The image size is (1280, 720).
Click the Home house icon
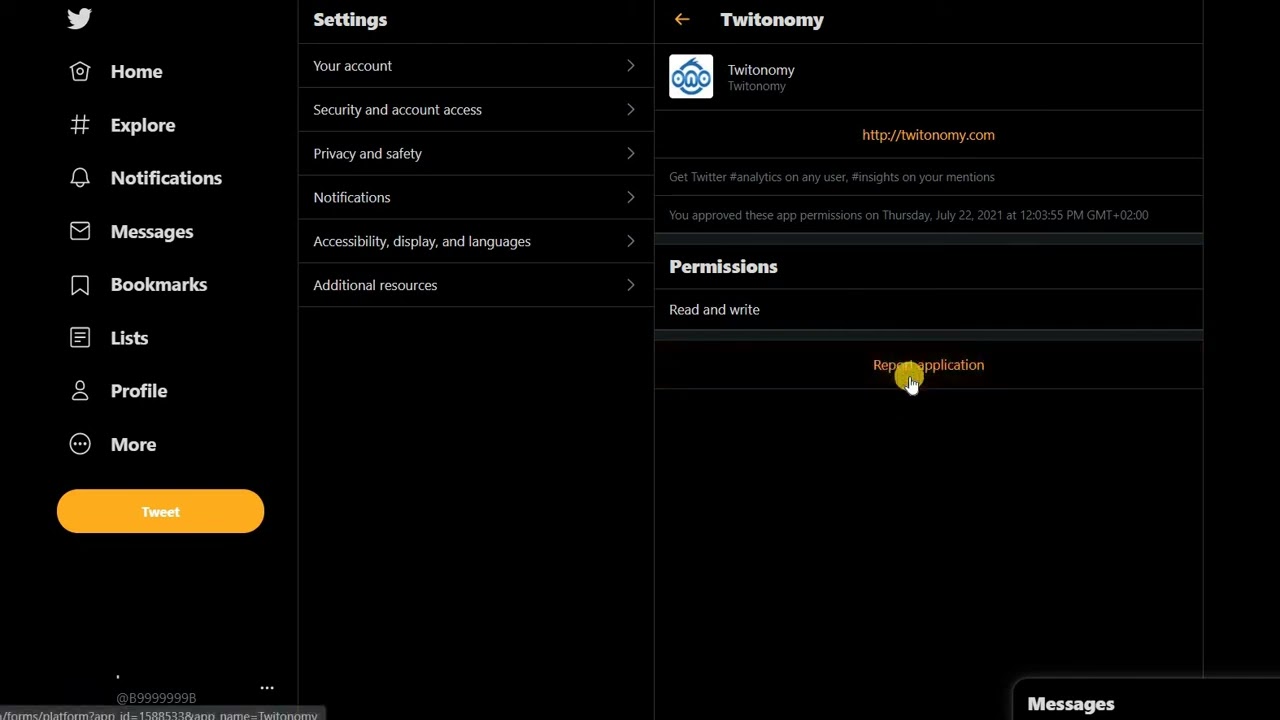pyautogui.click(x=80, y=72)
